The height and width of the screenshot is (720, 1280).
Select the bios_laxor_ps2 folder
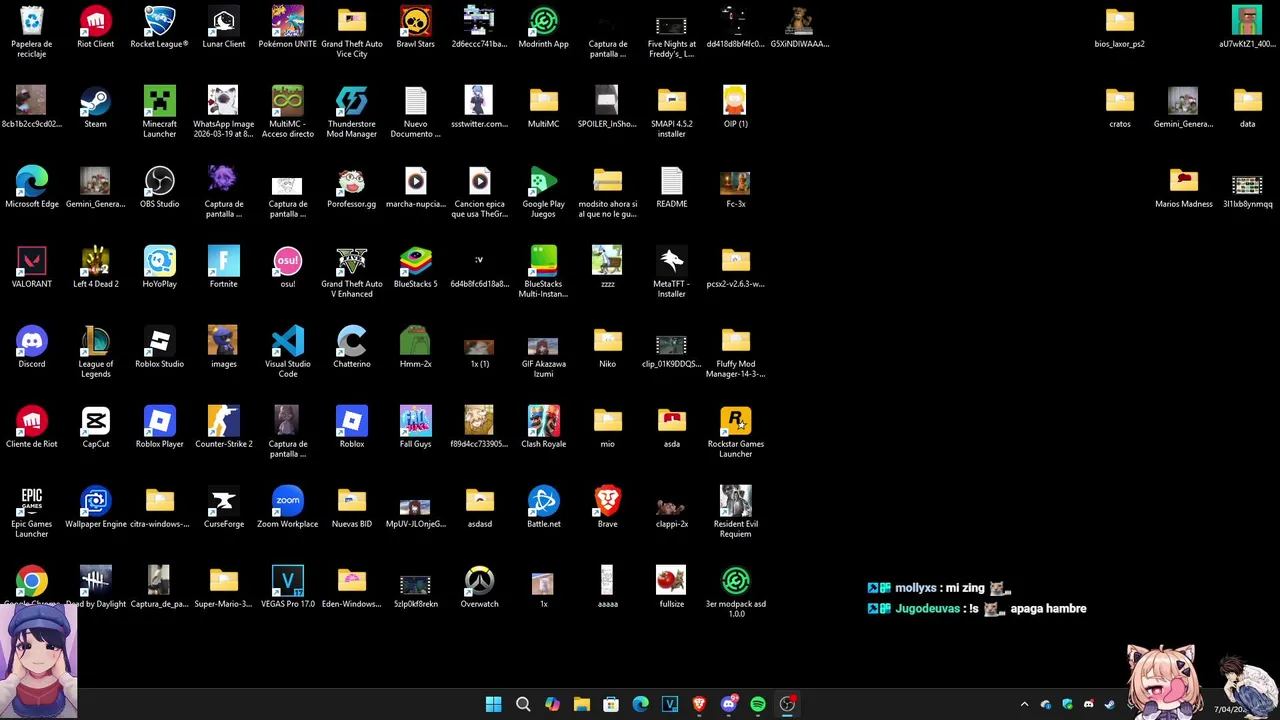[x=1119, y=27]
